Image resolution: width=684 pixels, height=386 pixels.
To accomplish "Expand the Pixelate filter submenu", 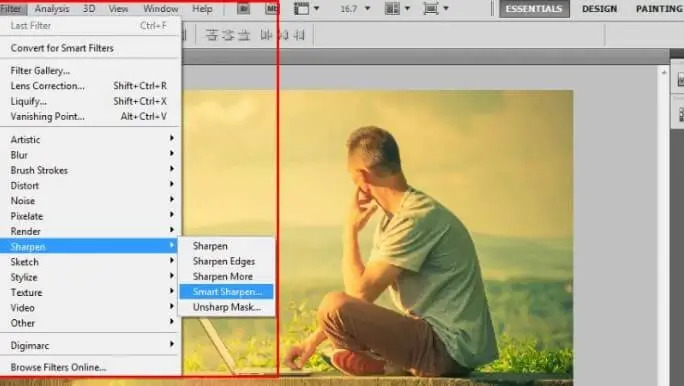I will click(90, 216).
